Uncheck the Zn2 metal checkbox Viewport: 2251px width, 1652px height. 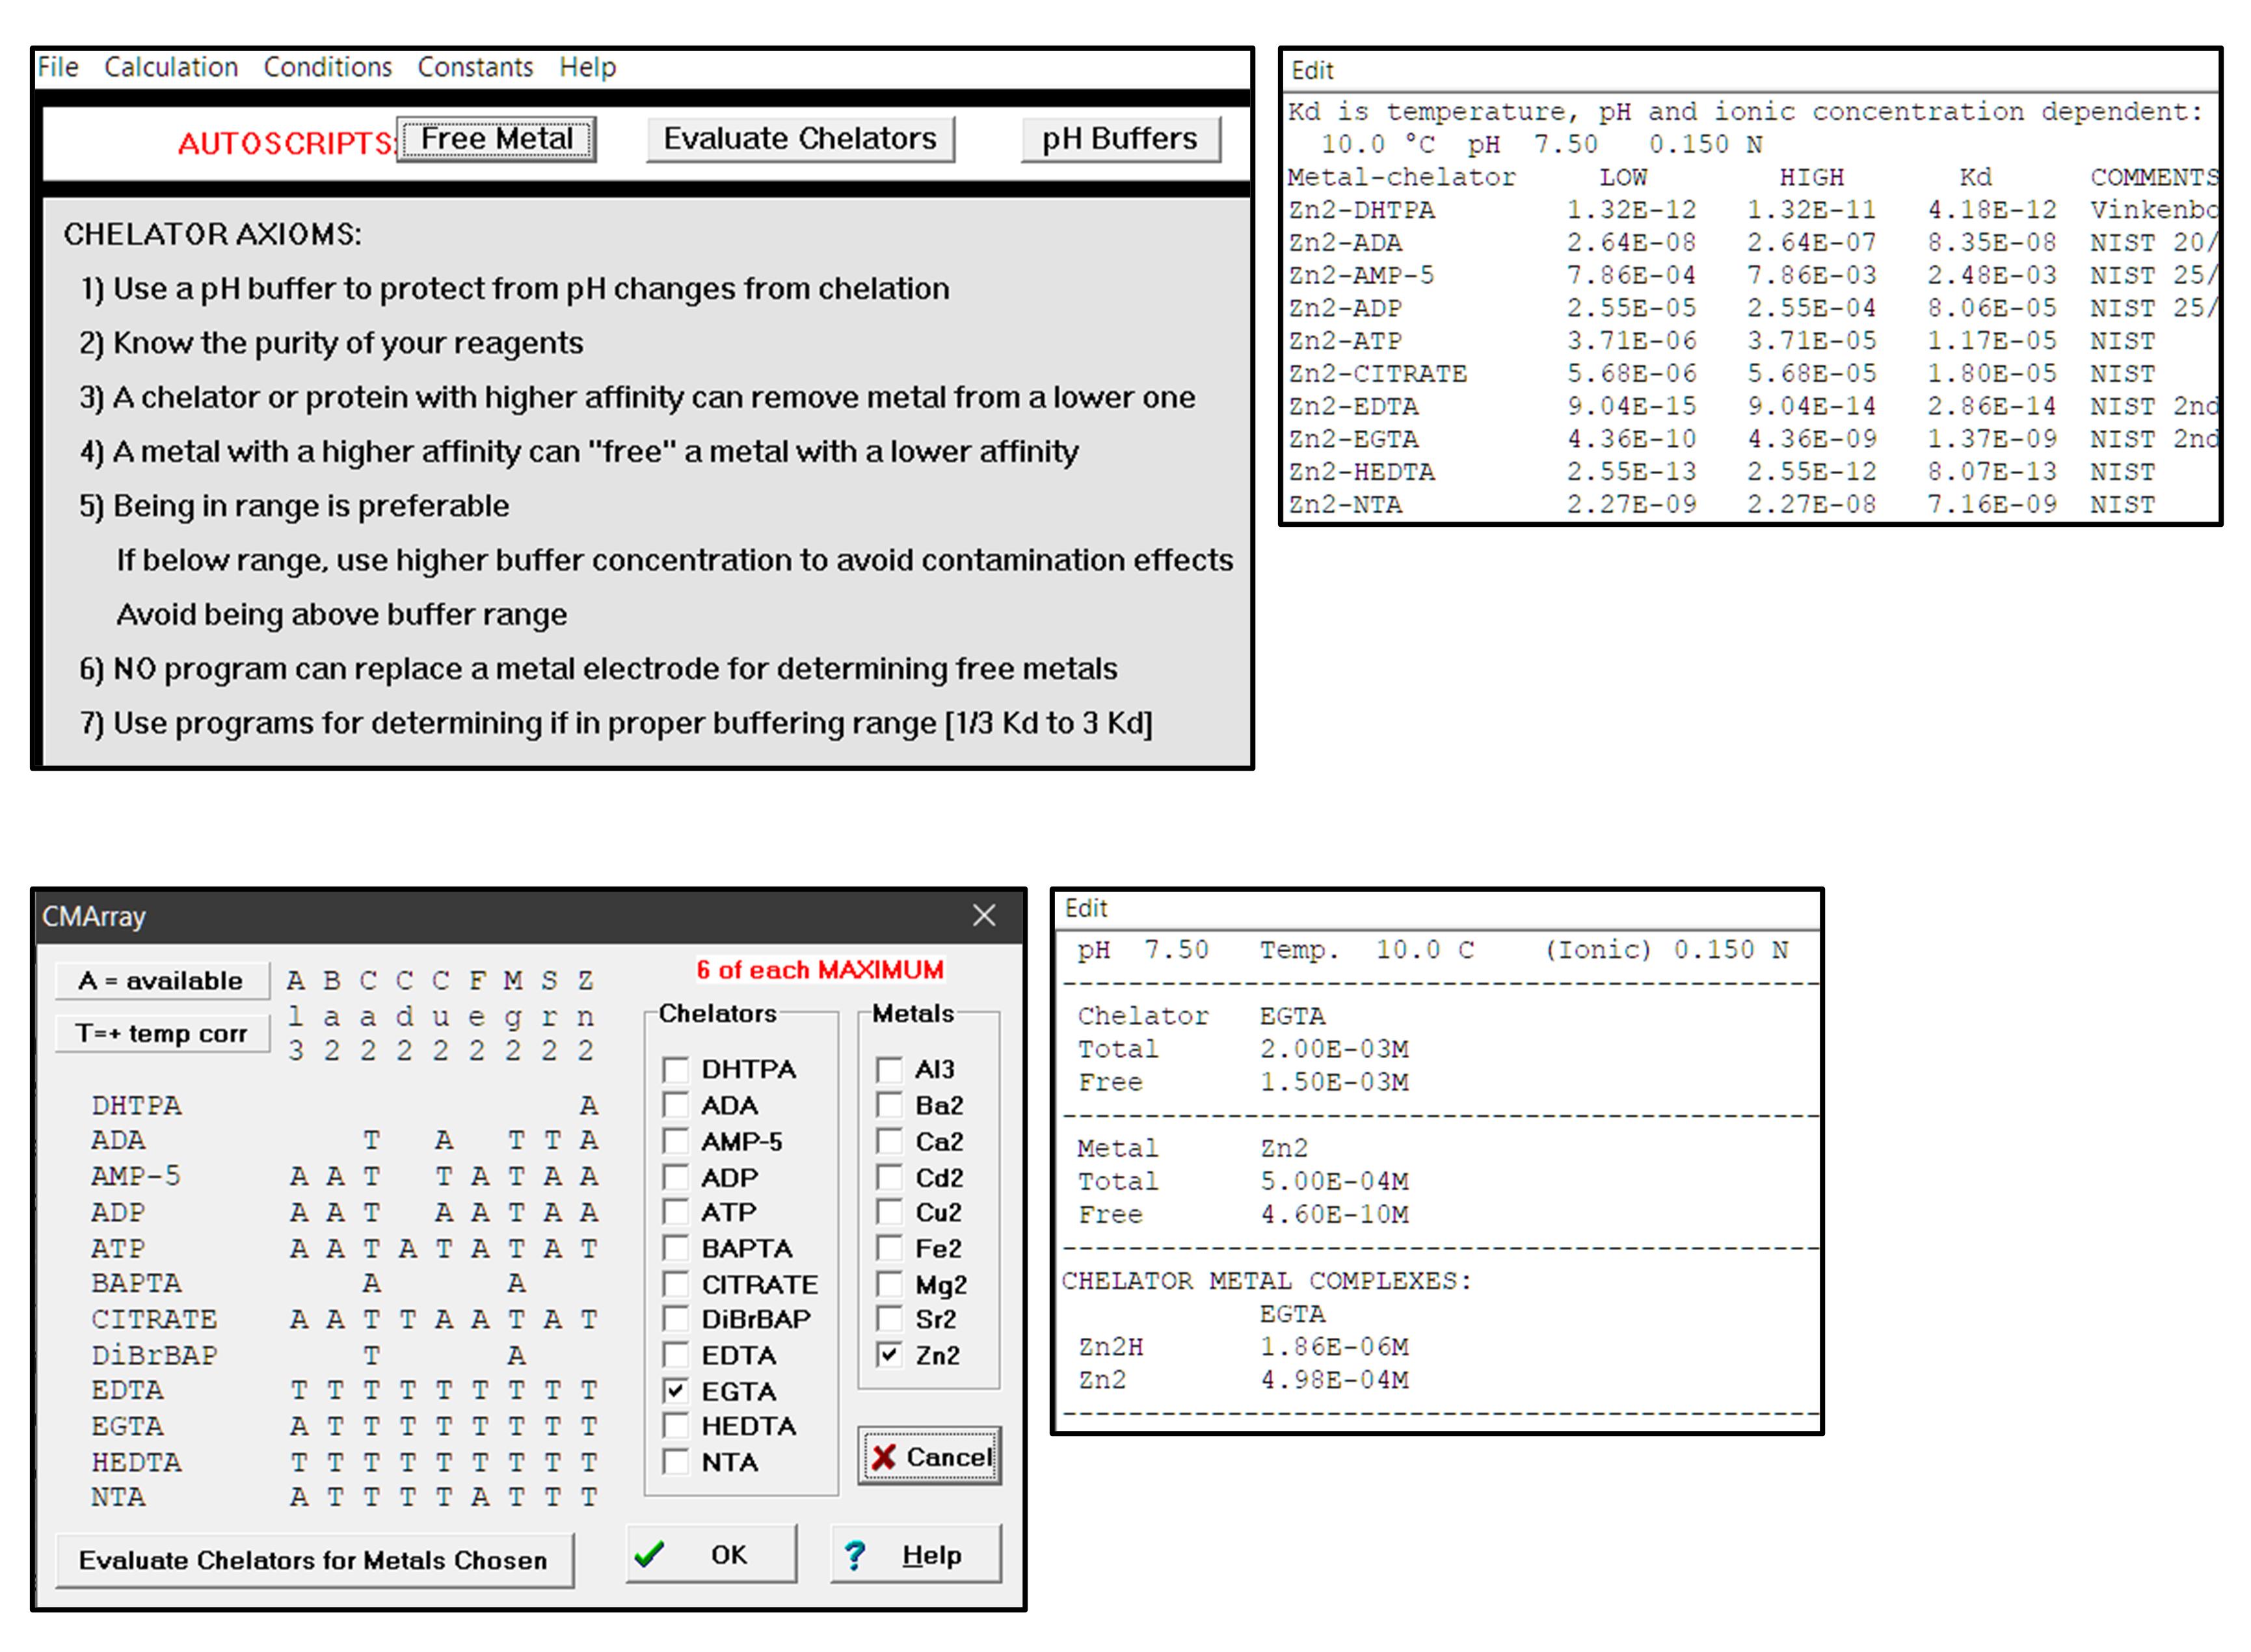[889, 1355]
